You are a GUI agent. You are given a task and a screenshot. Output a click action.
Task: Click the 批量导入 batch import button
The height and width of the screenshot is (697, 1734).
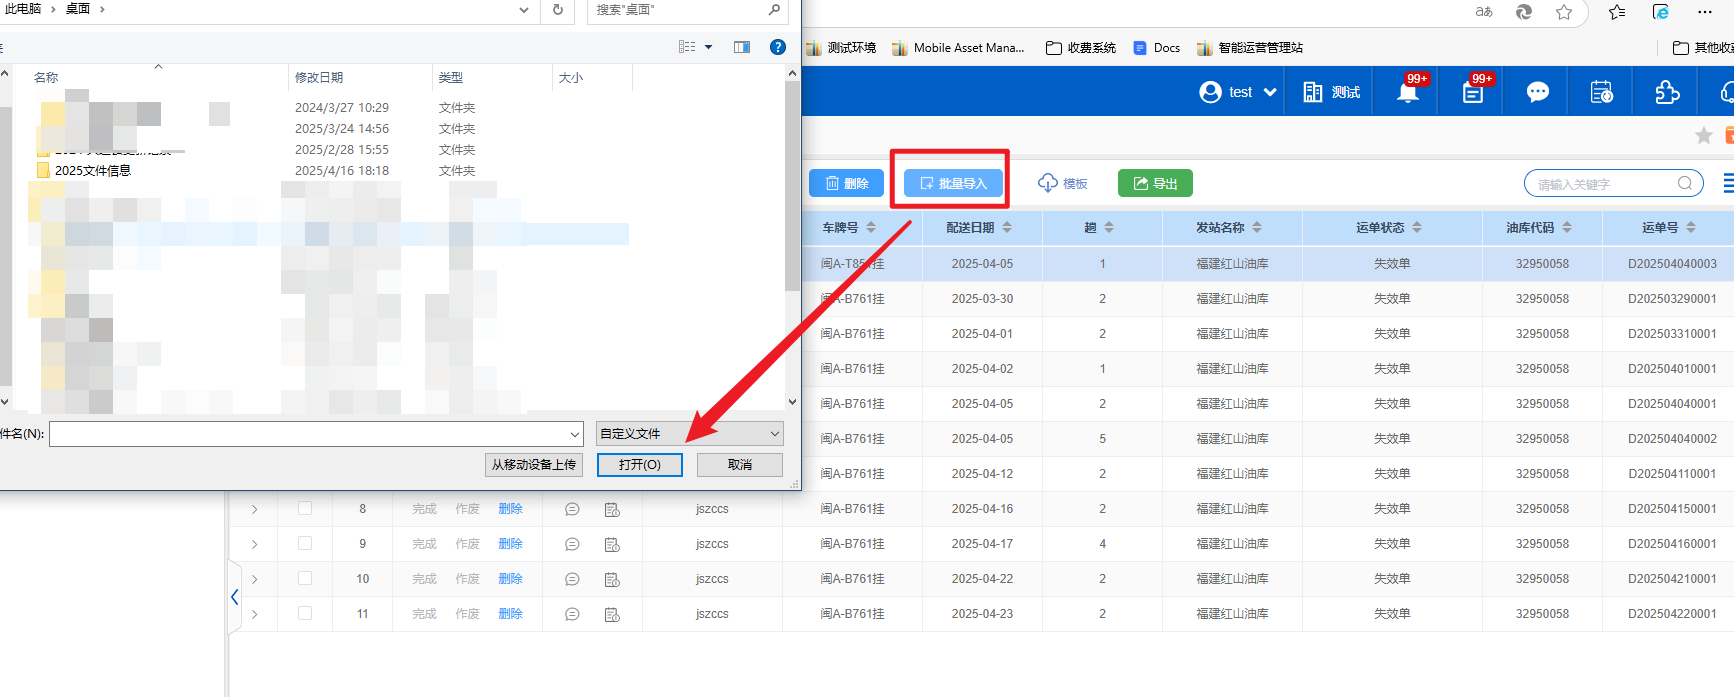953,183
